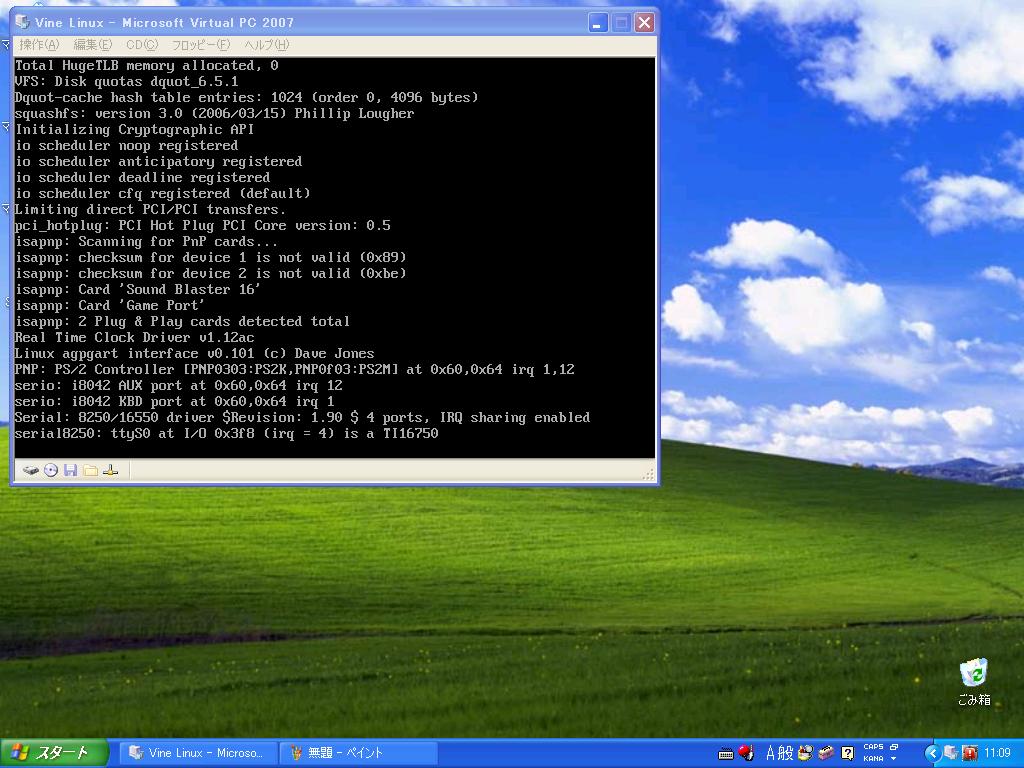Toggle the A input mode indicator
The image size is (1024, 768).
point(771,753)
